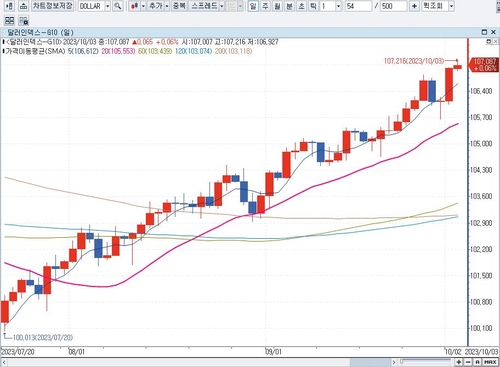Open the 퀵조회 dropdown arrow
This screenshot has height=367, width=500.
click(x=451, y=6)
